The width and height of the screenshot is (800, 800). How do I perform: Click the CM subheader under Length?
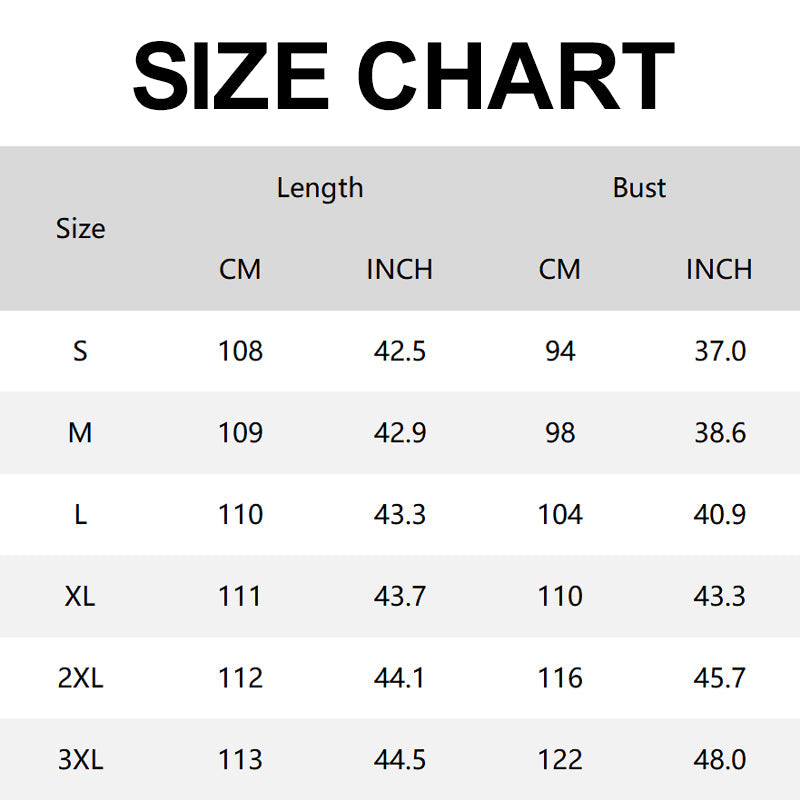[240, 269]
